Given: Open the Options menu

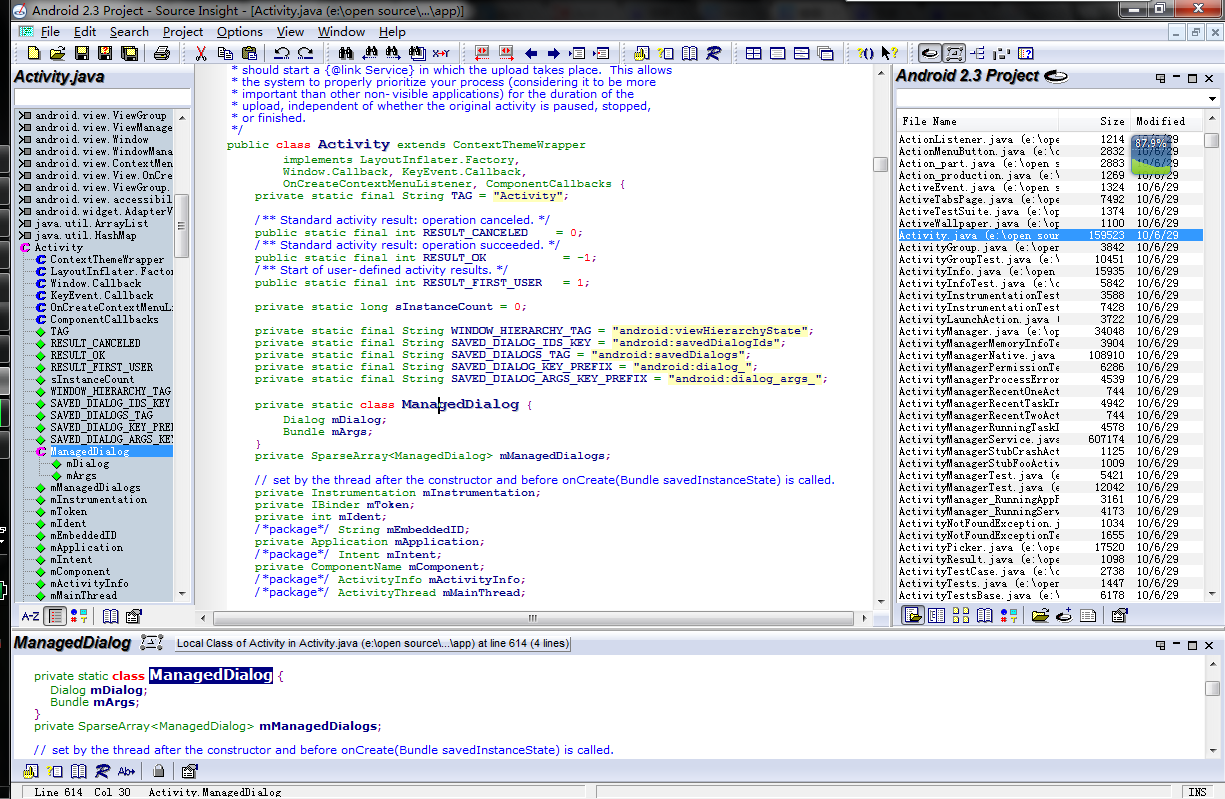Looking at the screenshot, I should 240,31.
